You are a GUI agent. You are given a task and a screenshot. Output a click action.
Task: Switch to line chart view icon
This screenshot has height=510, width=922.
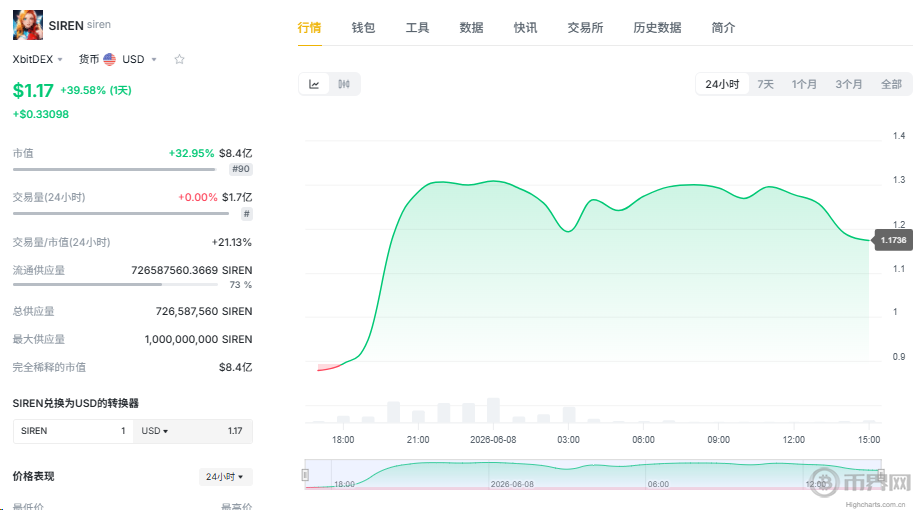(314, 84)
